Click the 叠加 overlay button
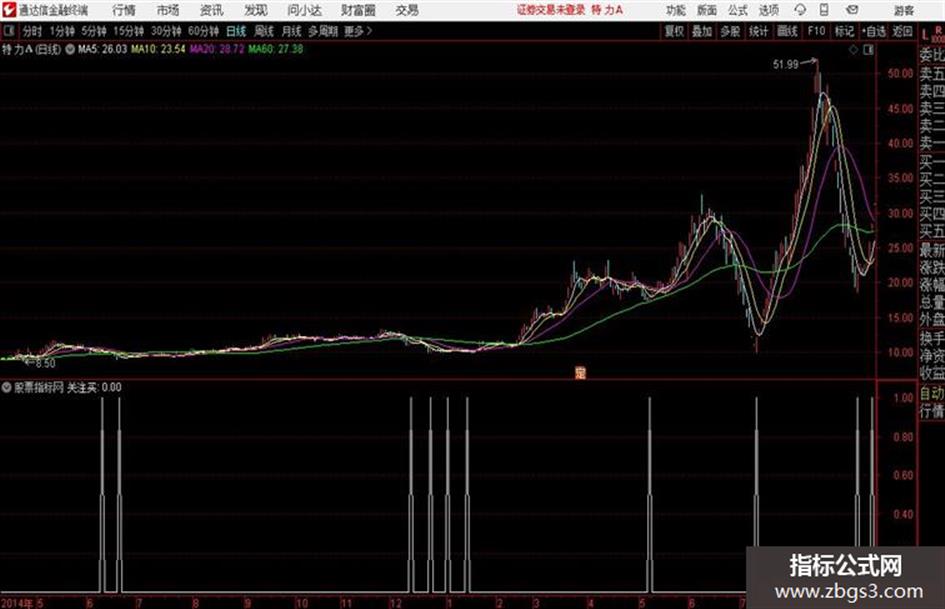This screenshot has width=945, height=609. tap(702, 31)
